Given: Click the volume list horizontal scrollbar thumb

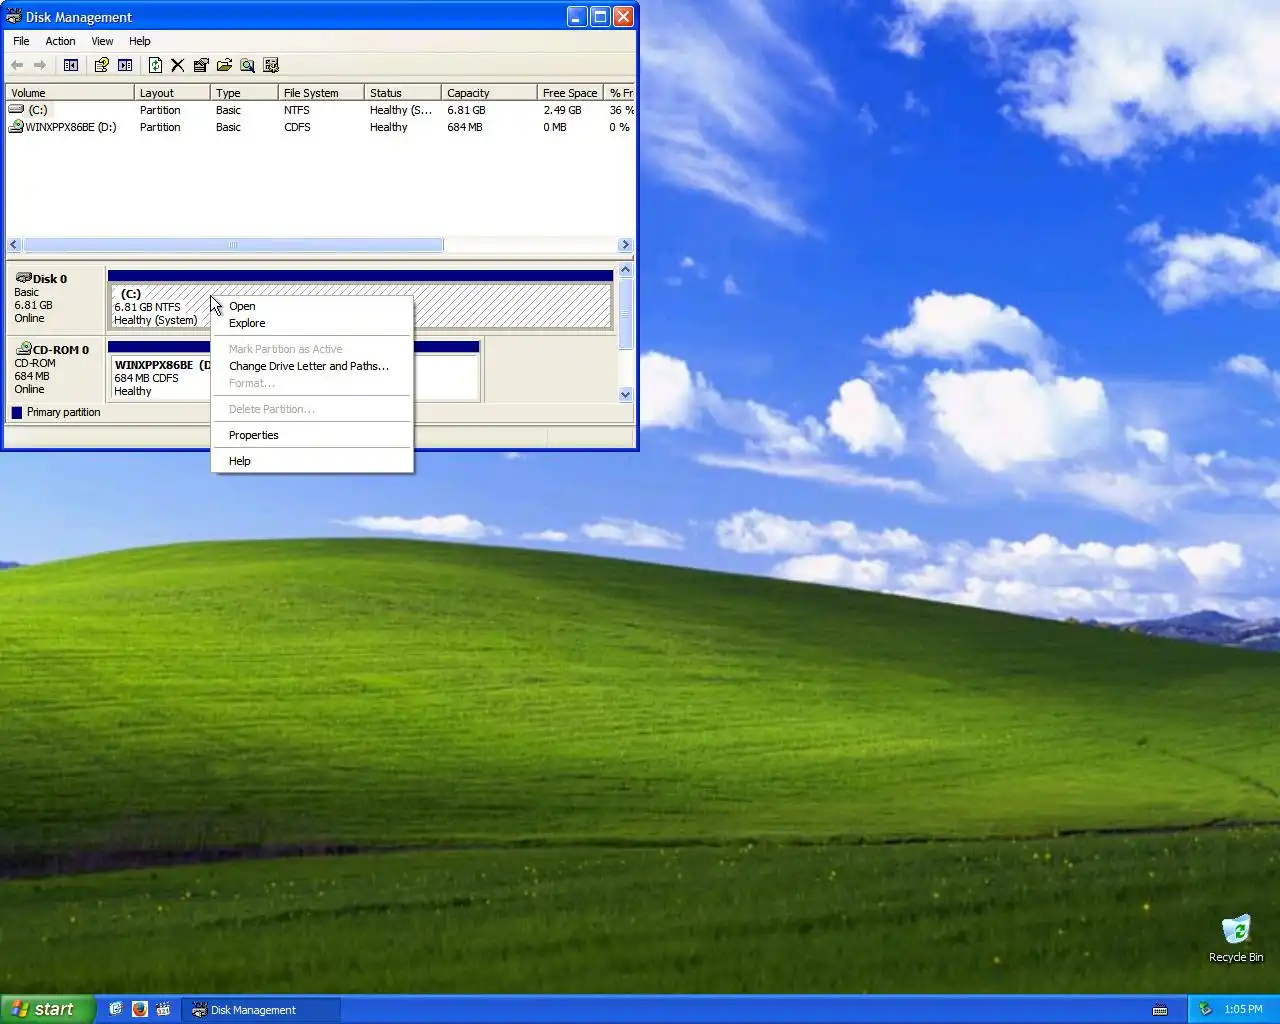Looking at the screenshot, I should tap(233, 245).
